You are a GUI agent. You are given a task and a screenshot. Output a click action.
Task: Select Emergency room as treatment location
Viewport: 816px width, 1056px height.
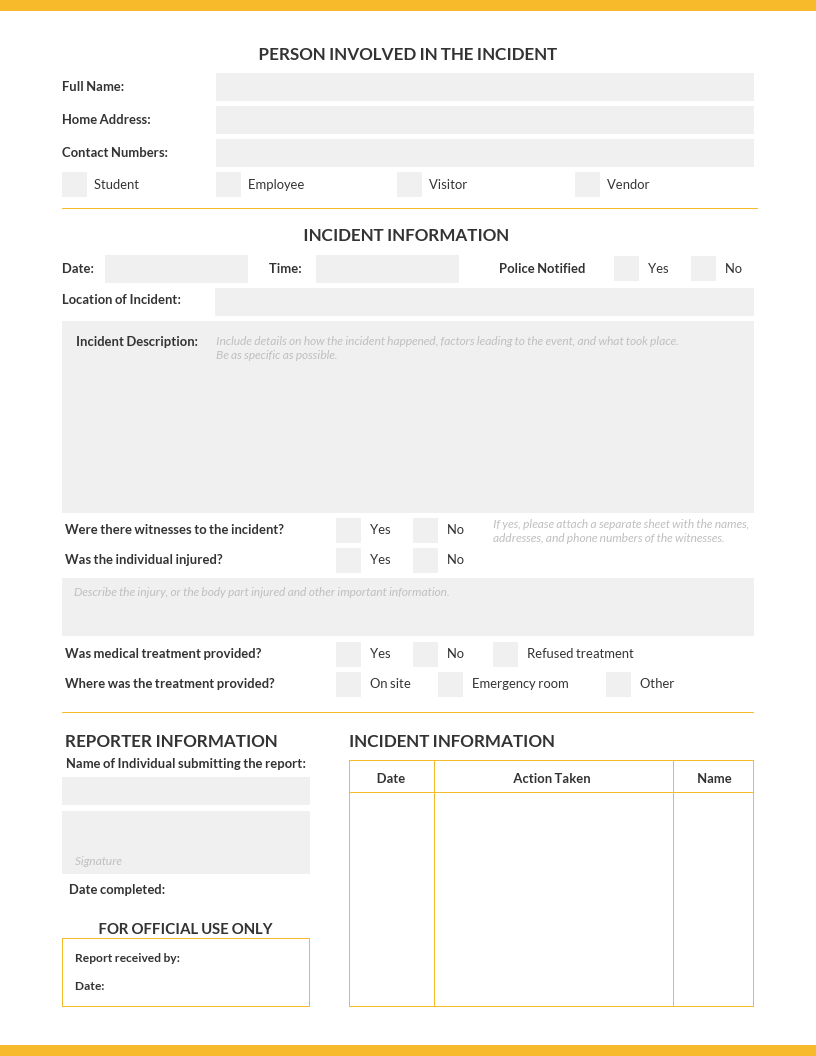(x=451, y=684)
